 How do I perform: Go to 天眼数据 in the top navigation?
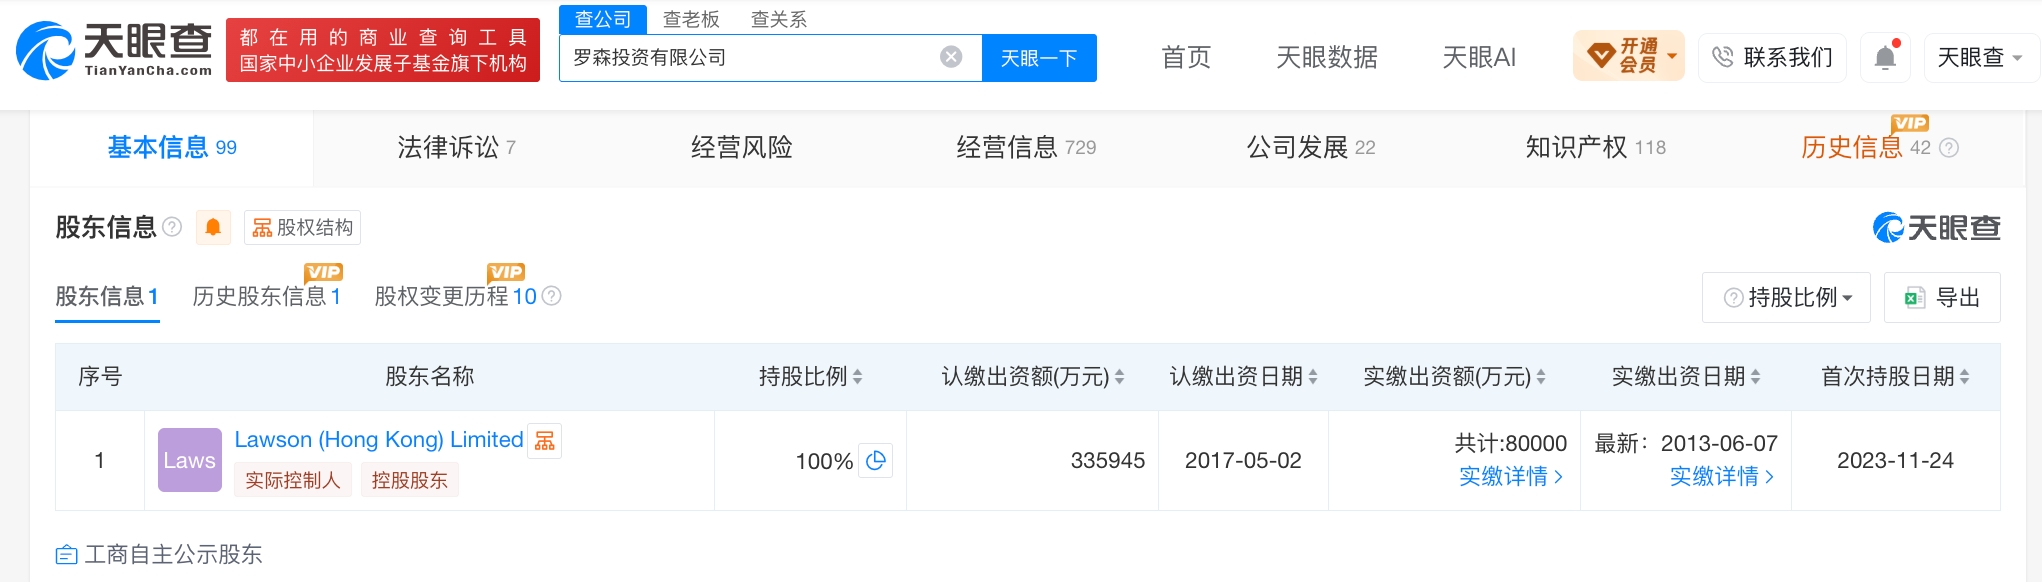click(x=1327, y=57)
